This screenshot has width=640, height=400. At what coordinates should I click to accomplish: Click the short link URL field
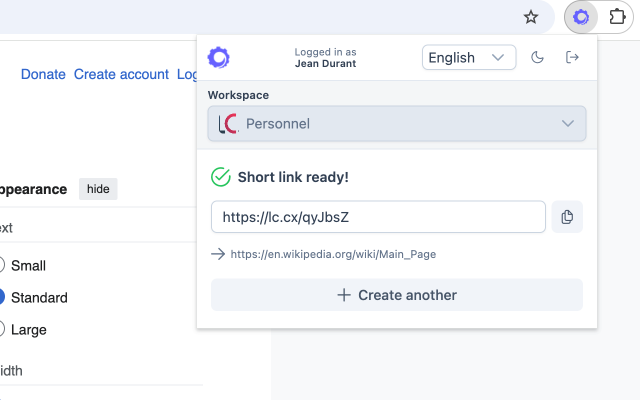(x=378, y=217)
